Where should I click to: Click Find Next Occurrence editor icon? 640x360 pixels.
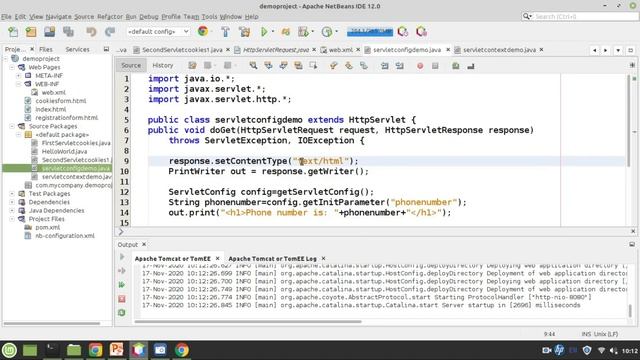pyautogui.click(x=283, y=66)
